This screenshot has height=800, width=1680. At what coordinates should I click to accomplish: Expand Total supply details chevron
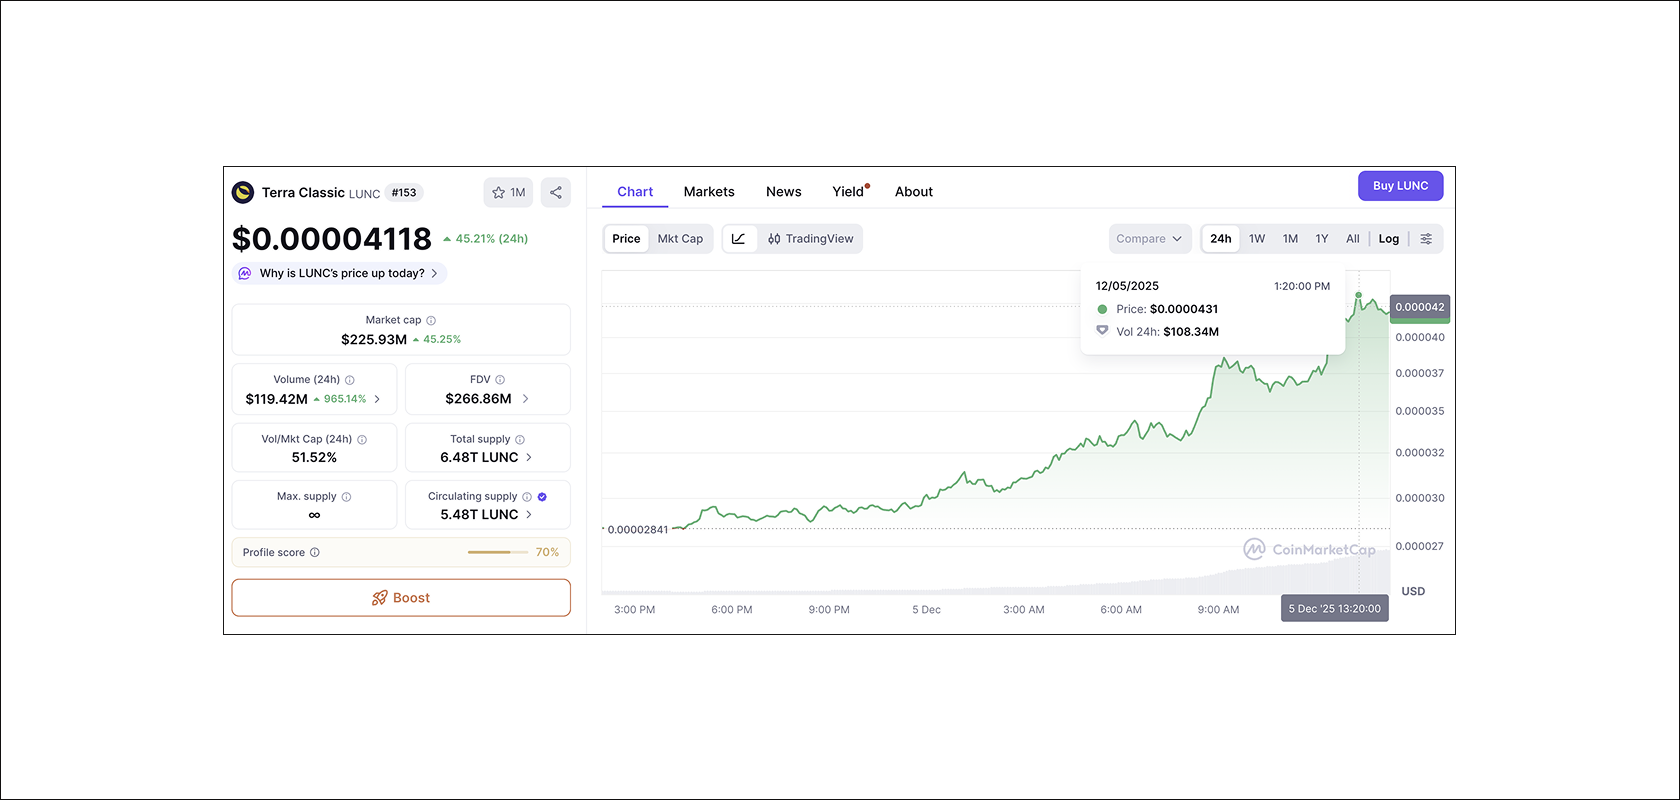coord(529,457)
